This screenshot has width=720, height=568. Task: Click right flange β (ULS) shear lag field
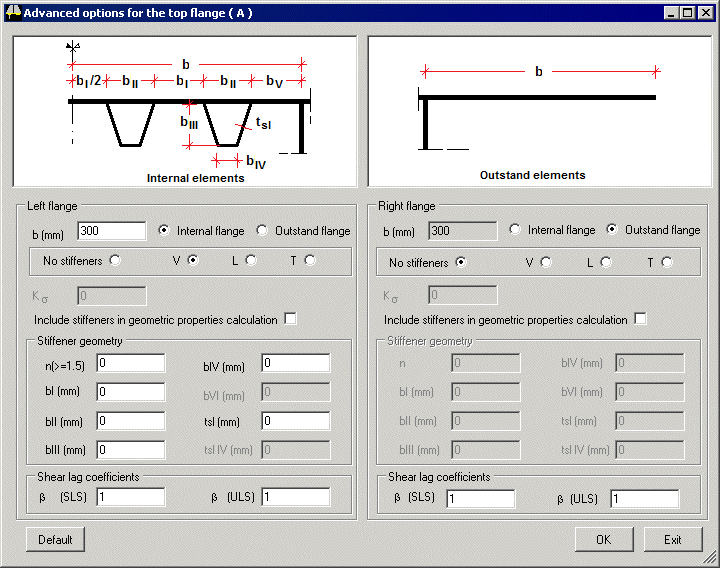click(x=644, y=499)
